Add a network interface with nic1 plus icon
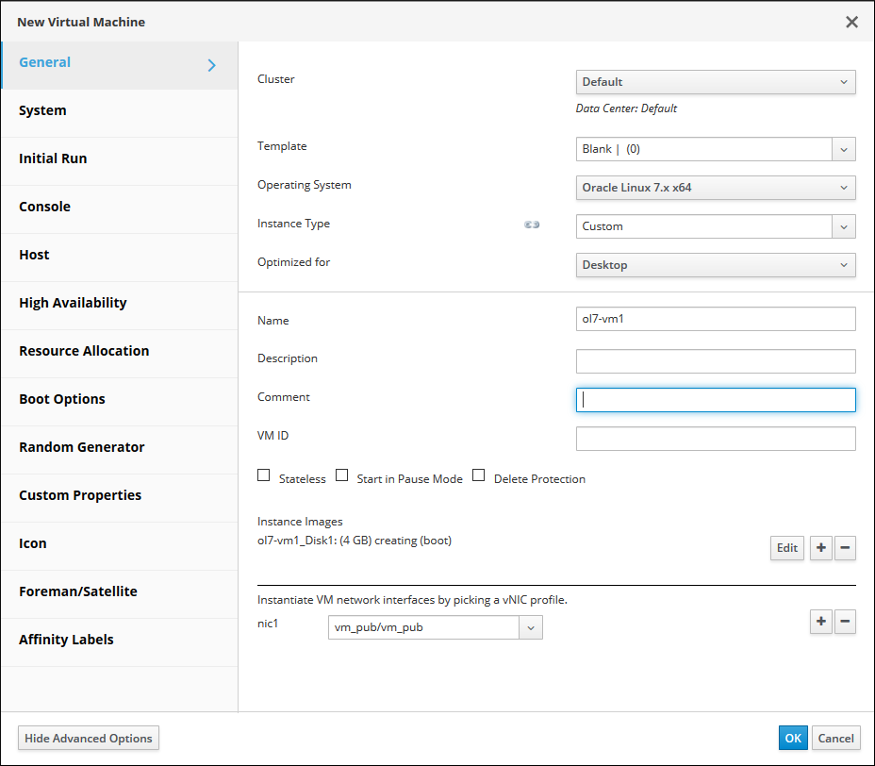Image resolution: width=875 pixels, height=766 pixels. (x=821, y=622)
